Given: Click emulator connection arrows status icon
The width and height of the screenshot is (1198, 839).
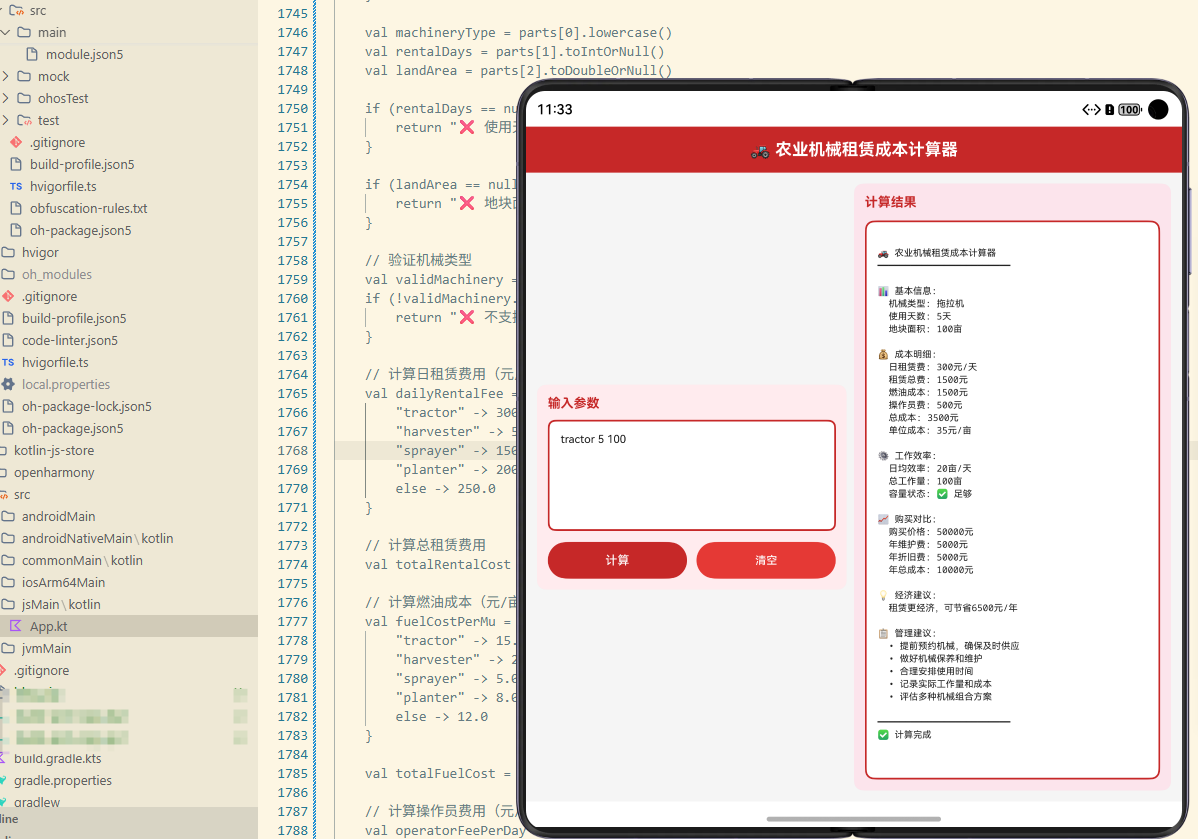Looking at the screenshot, I should [1091, 109].
